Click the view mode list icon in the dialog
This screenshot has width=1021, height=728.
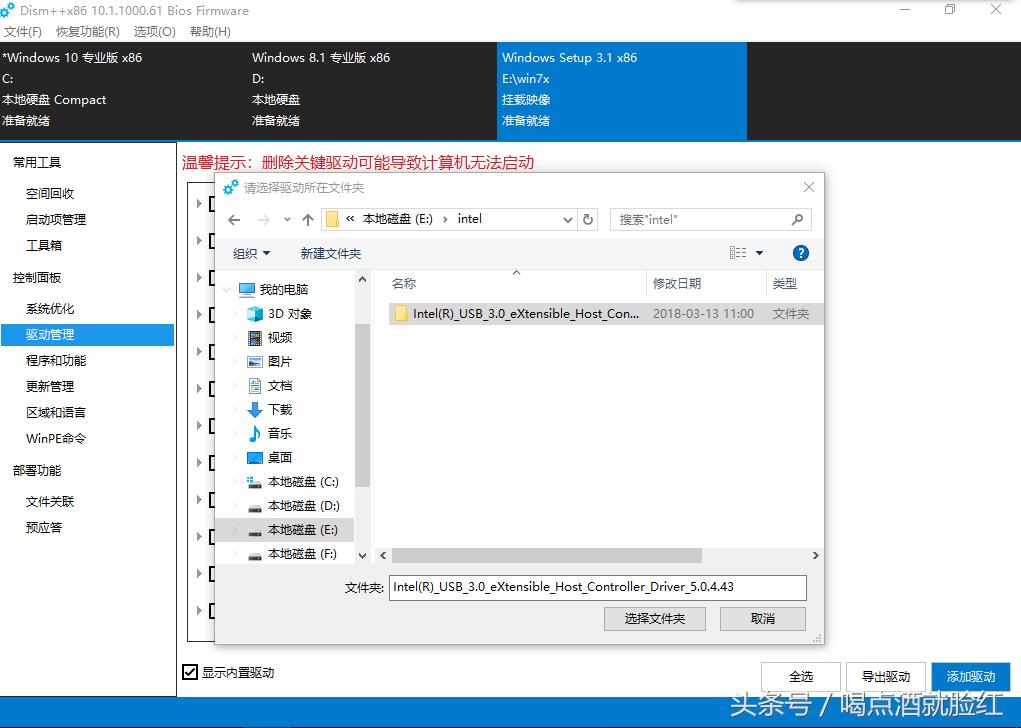tap(738, 252)
